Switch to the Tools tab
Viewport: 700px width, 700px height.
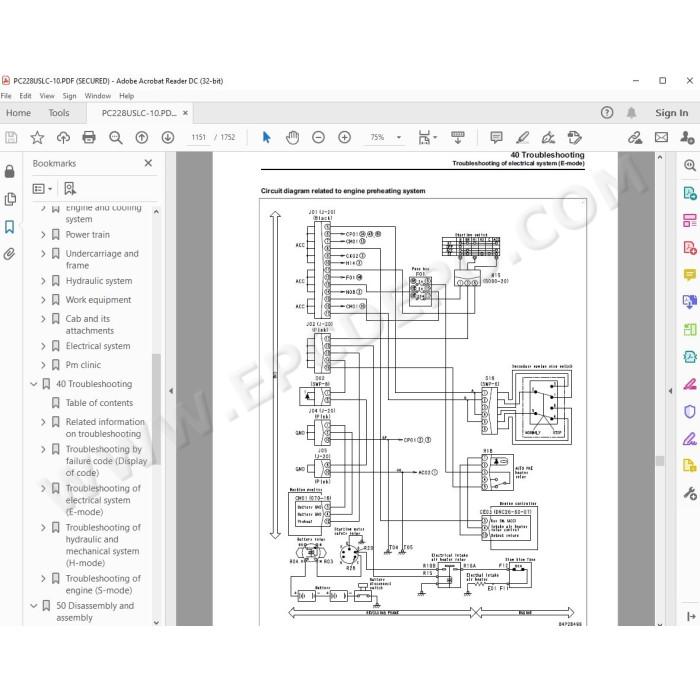tap(59, 113)
